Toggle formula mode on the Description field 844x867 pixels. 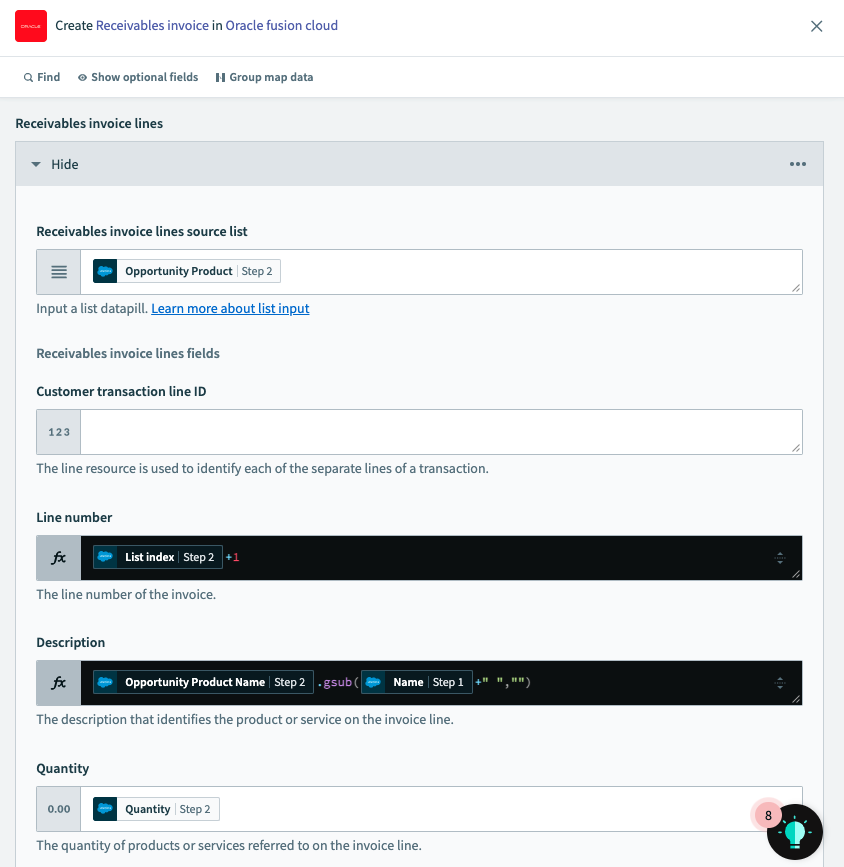click(x=57, y=682)
